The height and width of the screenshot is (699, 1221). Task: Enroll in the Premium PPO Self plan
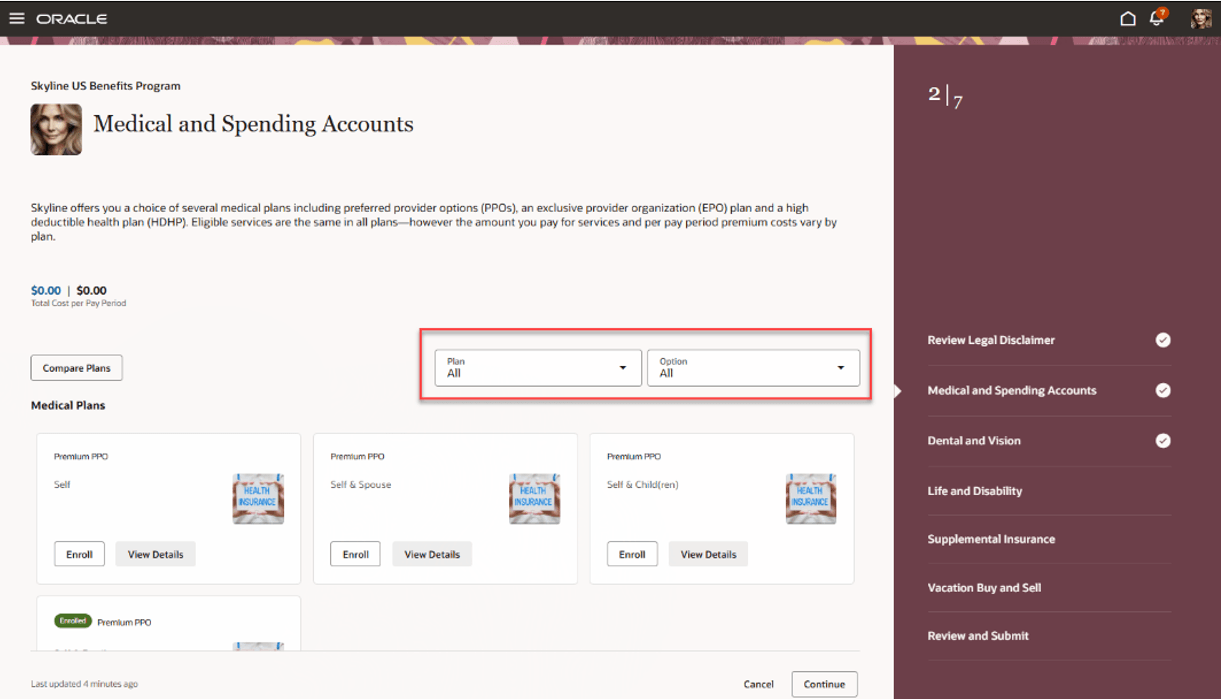tap(79, 553)
